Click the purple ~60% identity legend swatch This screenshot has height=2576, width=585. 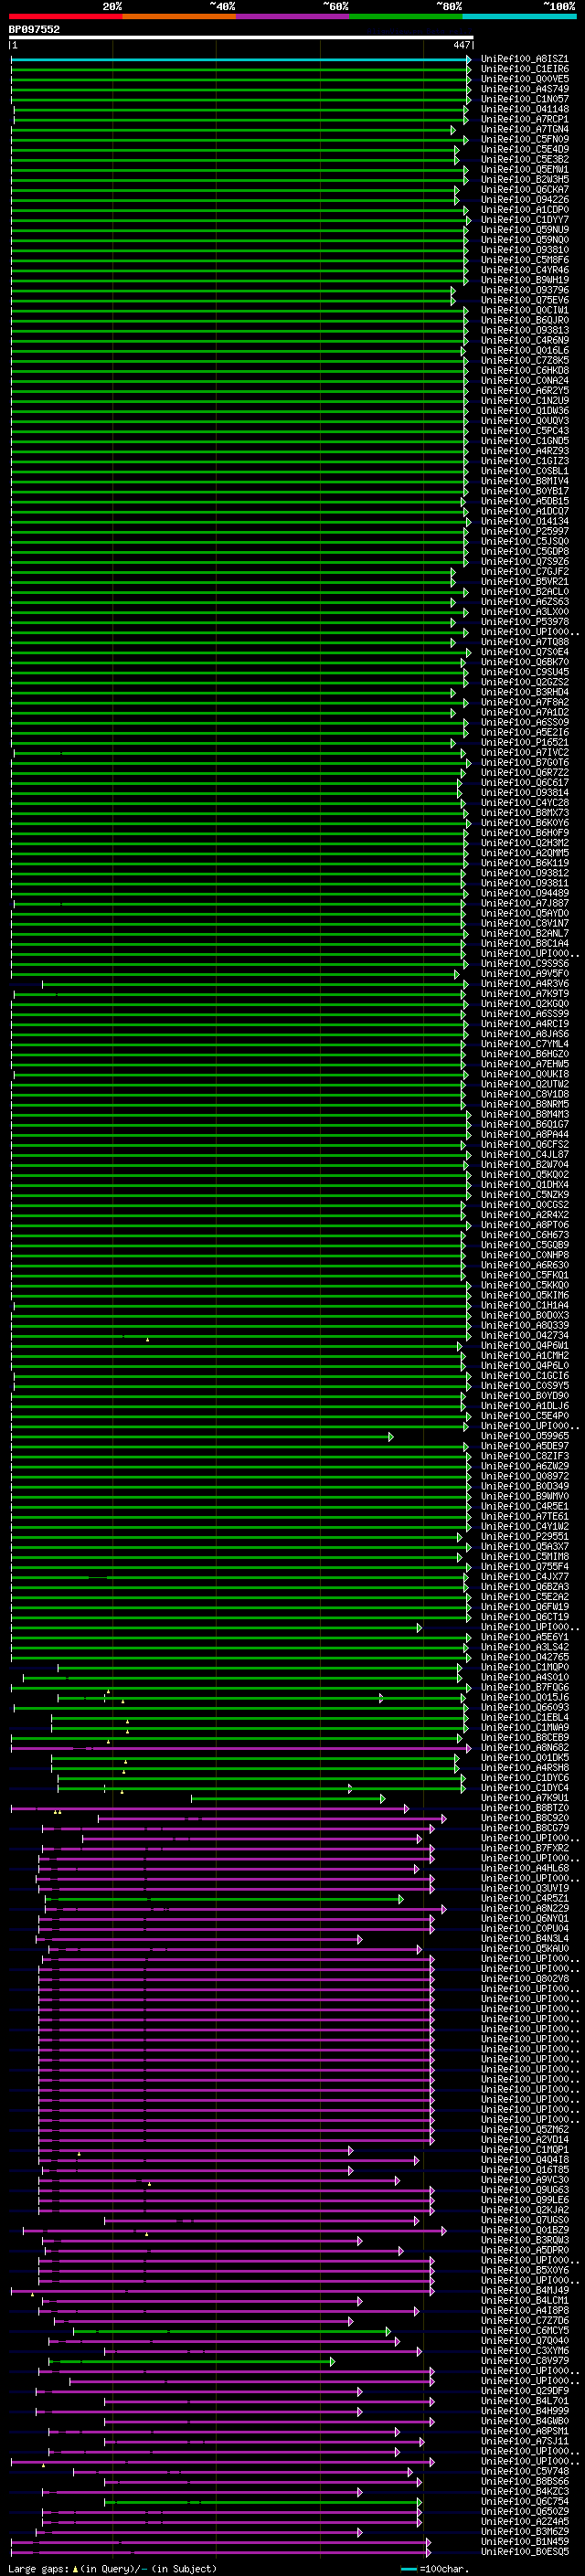[293, 16]
